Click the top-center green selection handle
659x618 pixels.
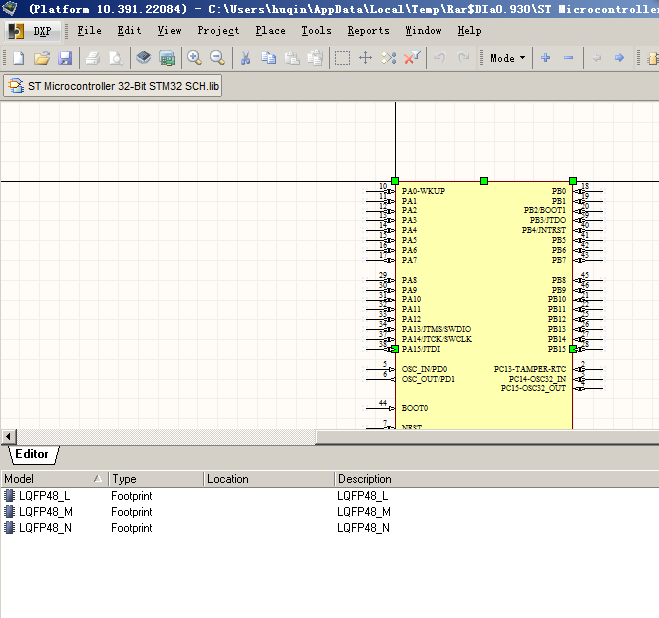click(484, 181)
